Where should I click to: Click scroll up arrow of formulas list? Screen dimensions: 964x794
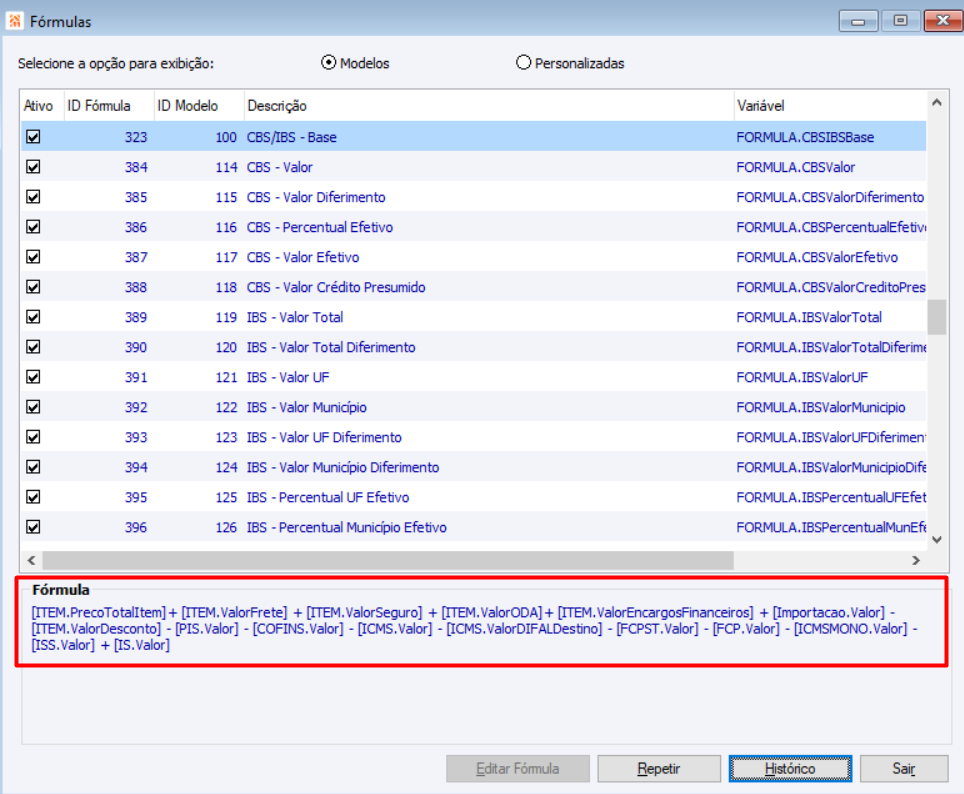(936, 103)
